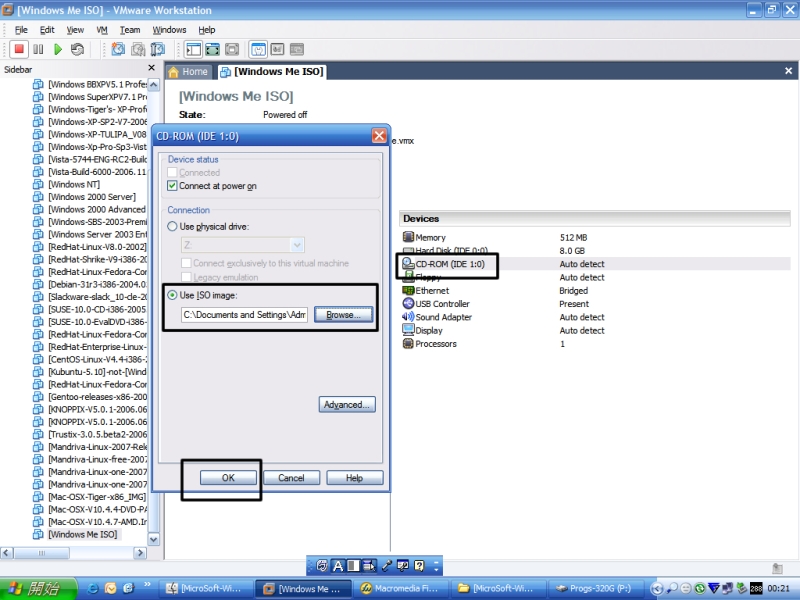Open the VM menu
Viewport: 800px width, 600px height.
coord(102,30)
